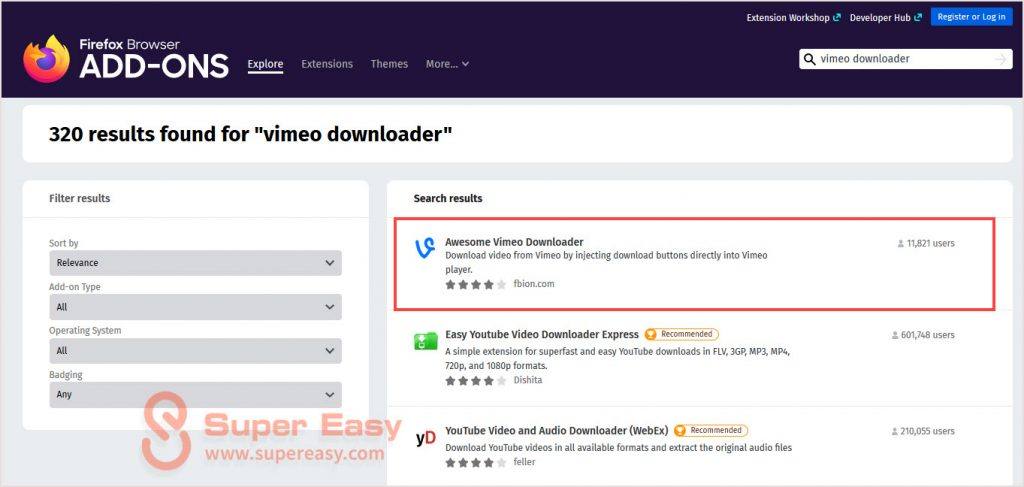Click the Awesome Vimeo Downloader description text

[x=606, y=262]
